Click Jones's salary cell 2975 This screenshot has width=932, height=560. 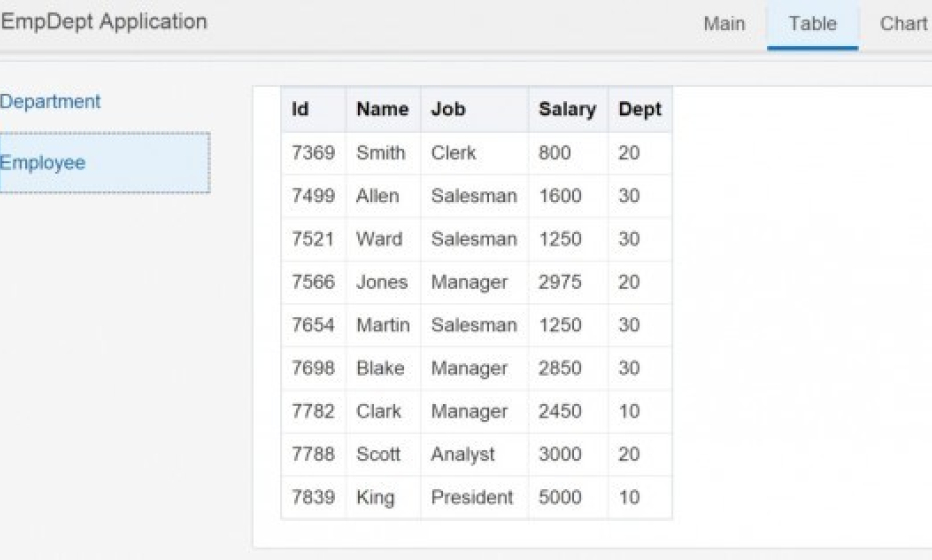(560, 282)
